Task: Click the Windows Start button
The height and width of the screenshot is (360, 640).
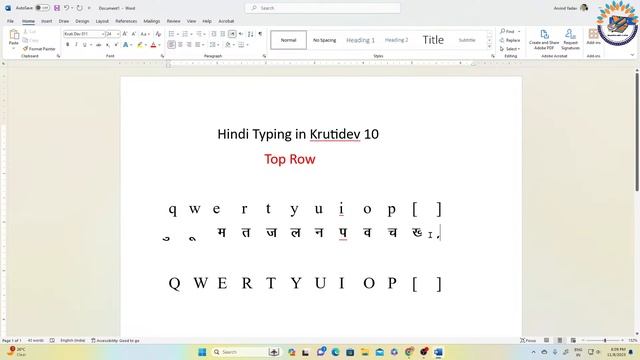Action: [x=202, y=352]
